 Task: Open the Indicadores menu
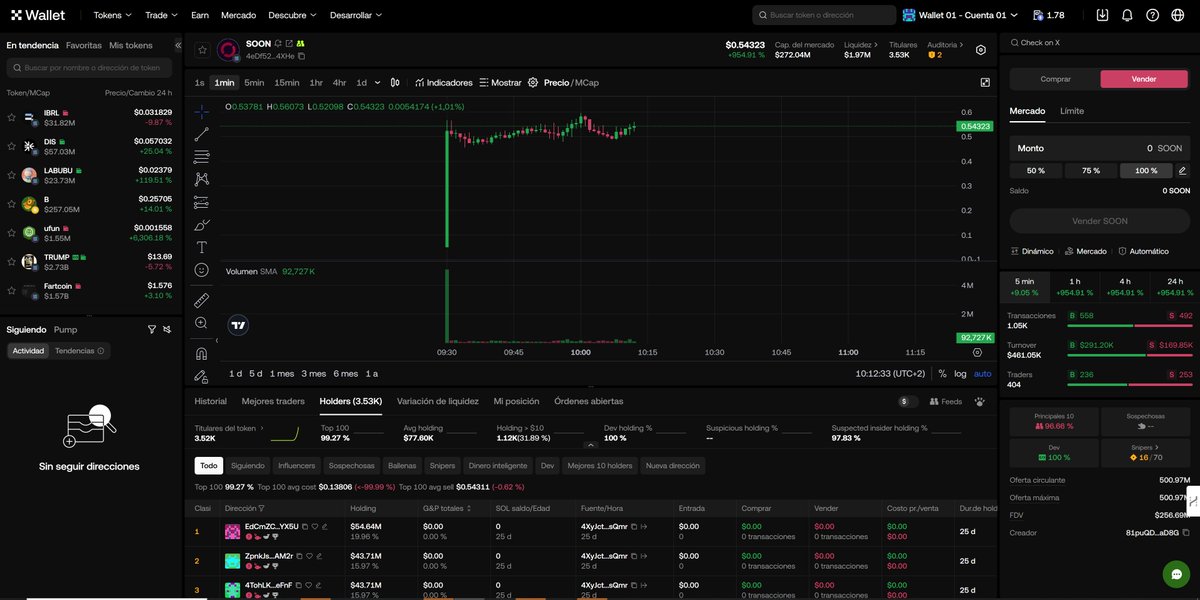443,83
